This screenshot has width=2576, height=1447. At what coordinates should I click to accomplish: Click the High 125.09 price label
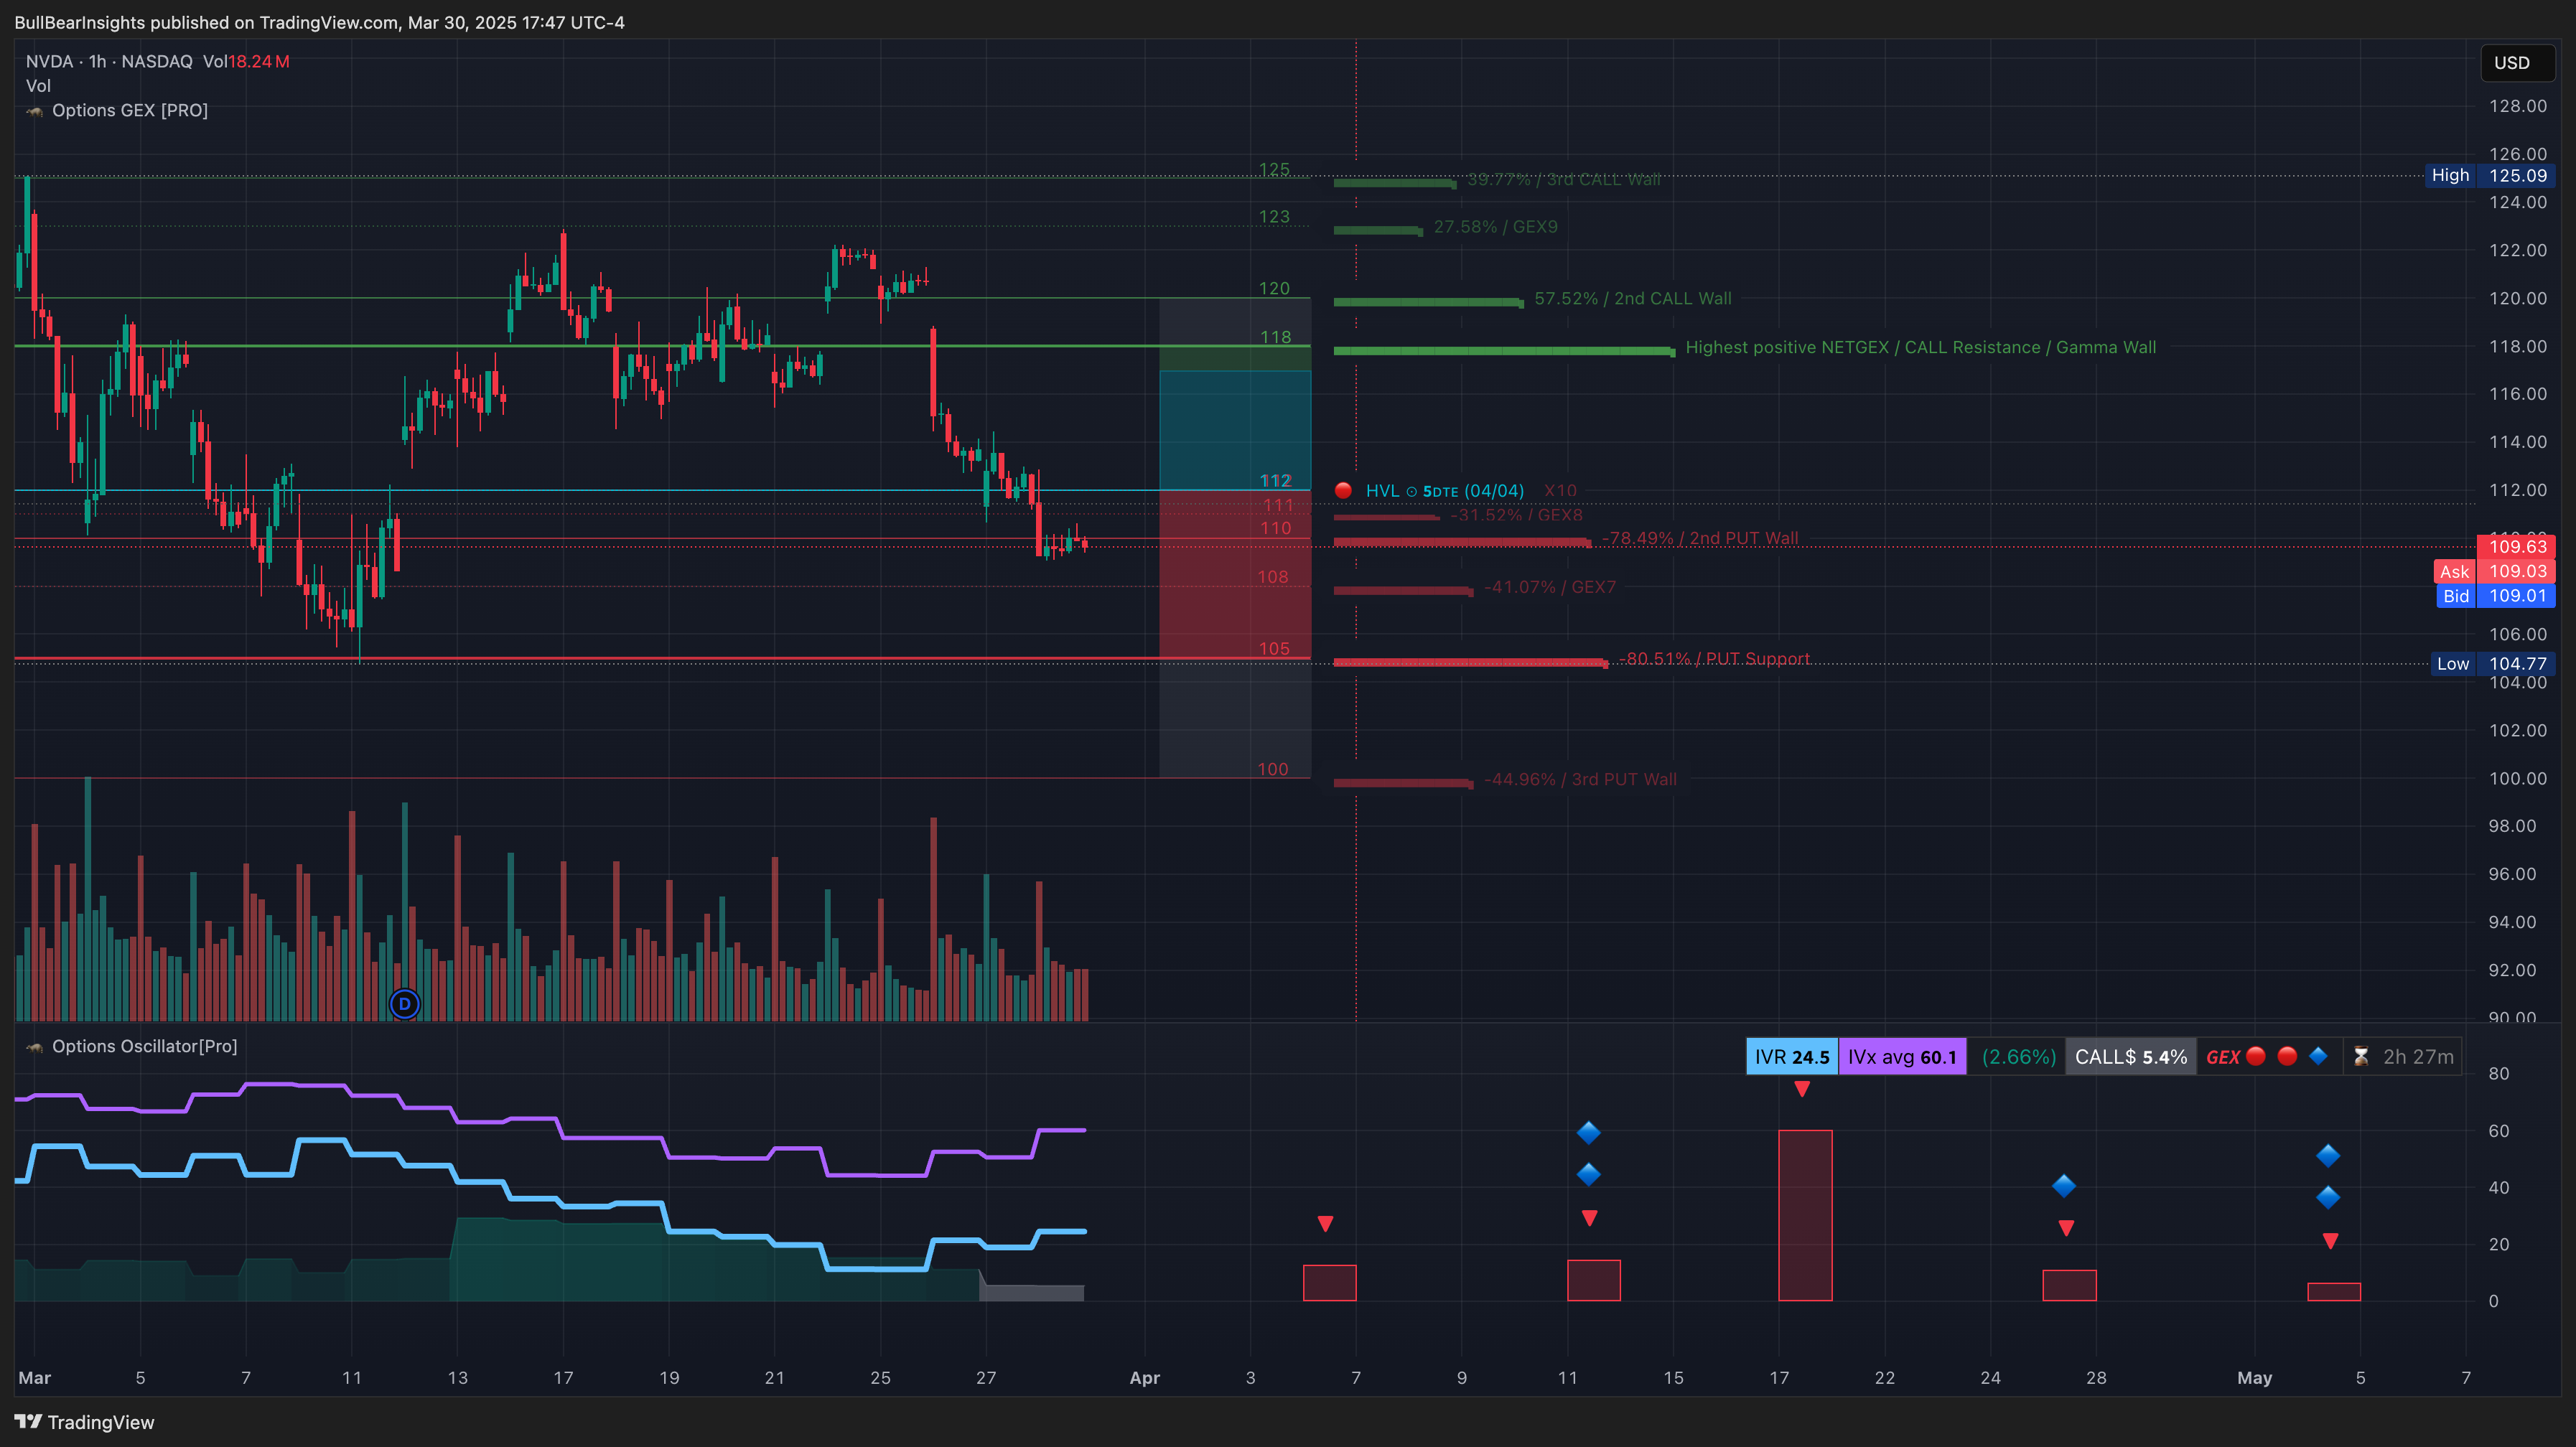coord(2489,176)
